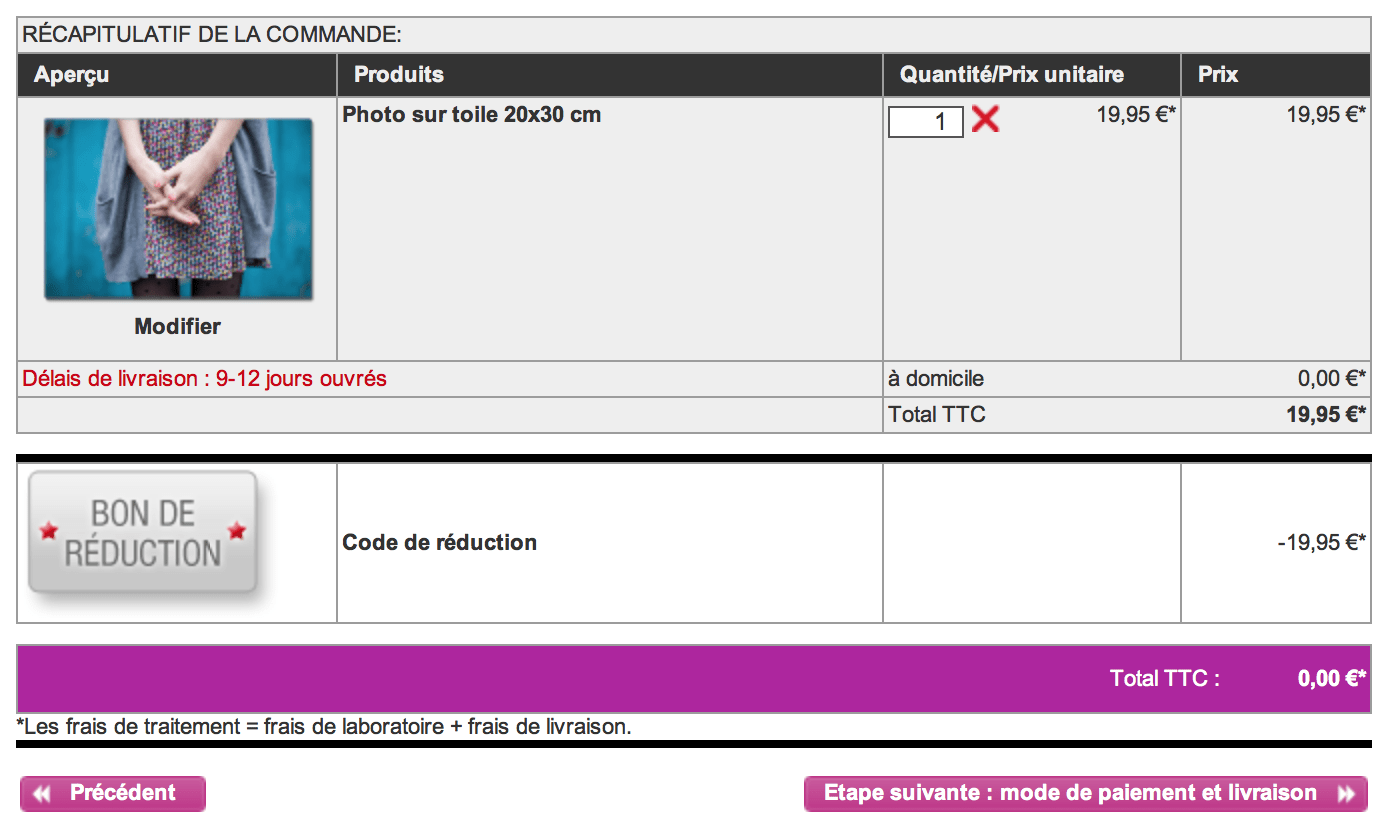Open the canvas photo preview thumbnail

point(178,209)
